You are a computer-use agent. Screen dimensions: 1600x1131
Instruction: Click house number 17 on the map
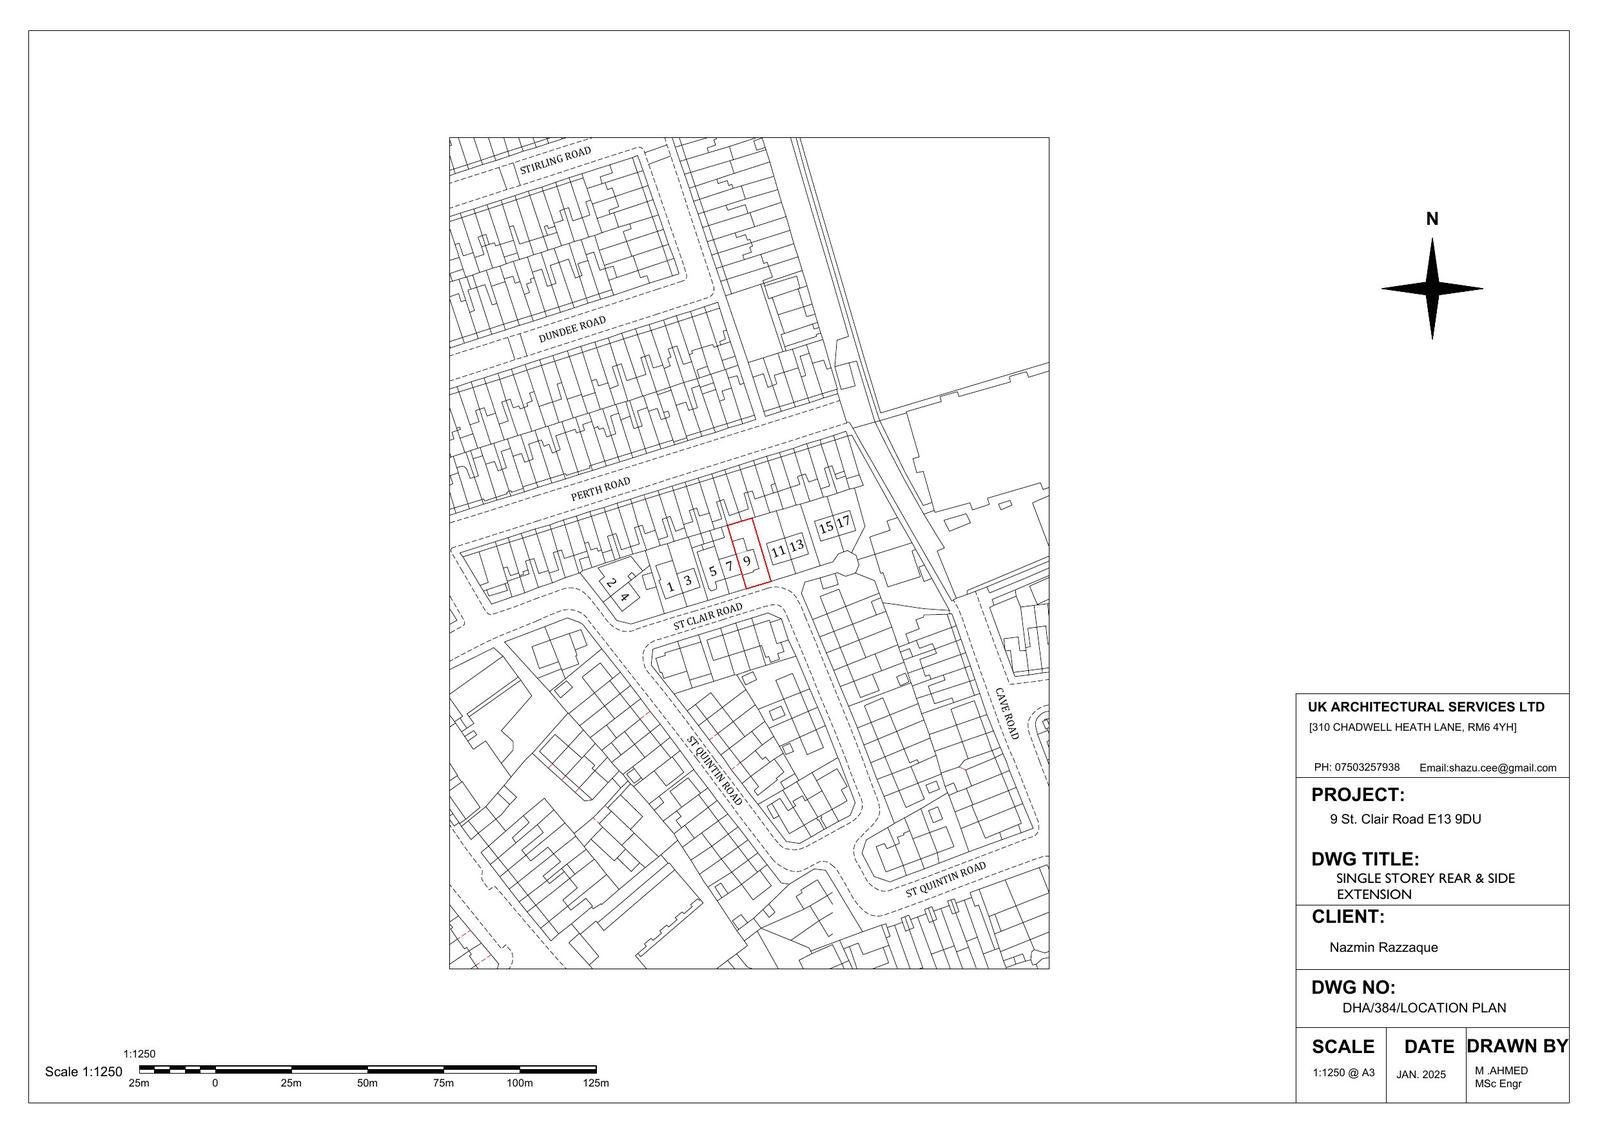[843, 522]
